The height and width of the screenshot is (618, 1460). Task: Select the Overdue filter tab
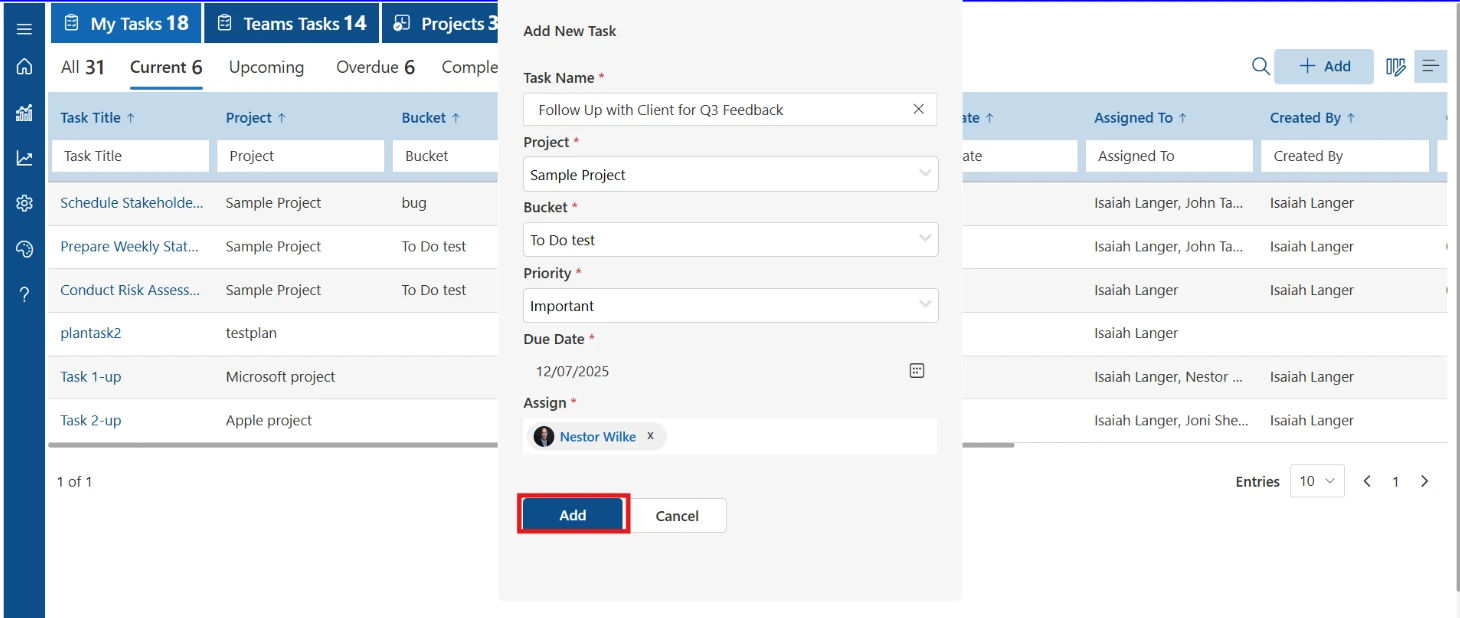point(375,67)
